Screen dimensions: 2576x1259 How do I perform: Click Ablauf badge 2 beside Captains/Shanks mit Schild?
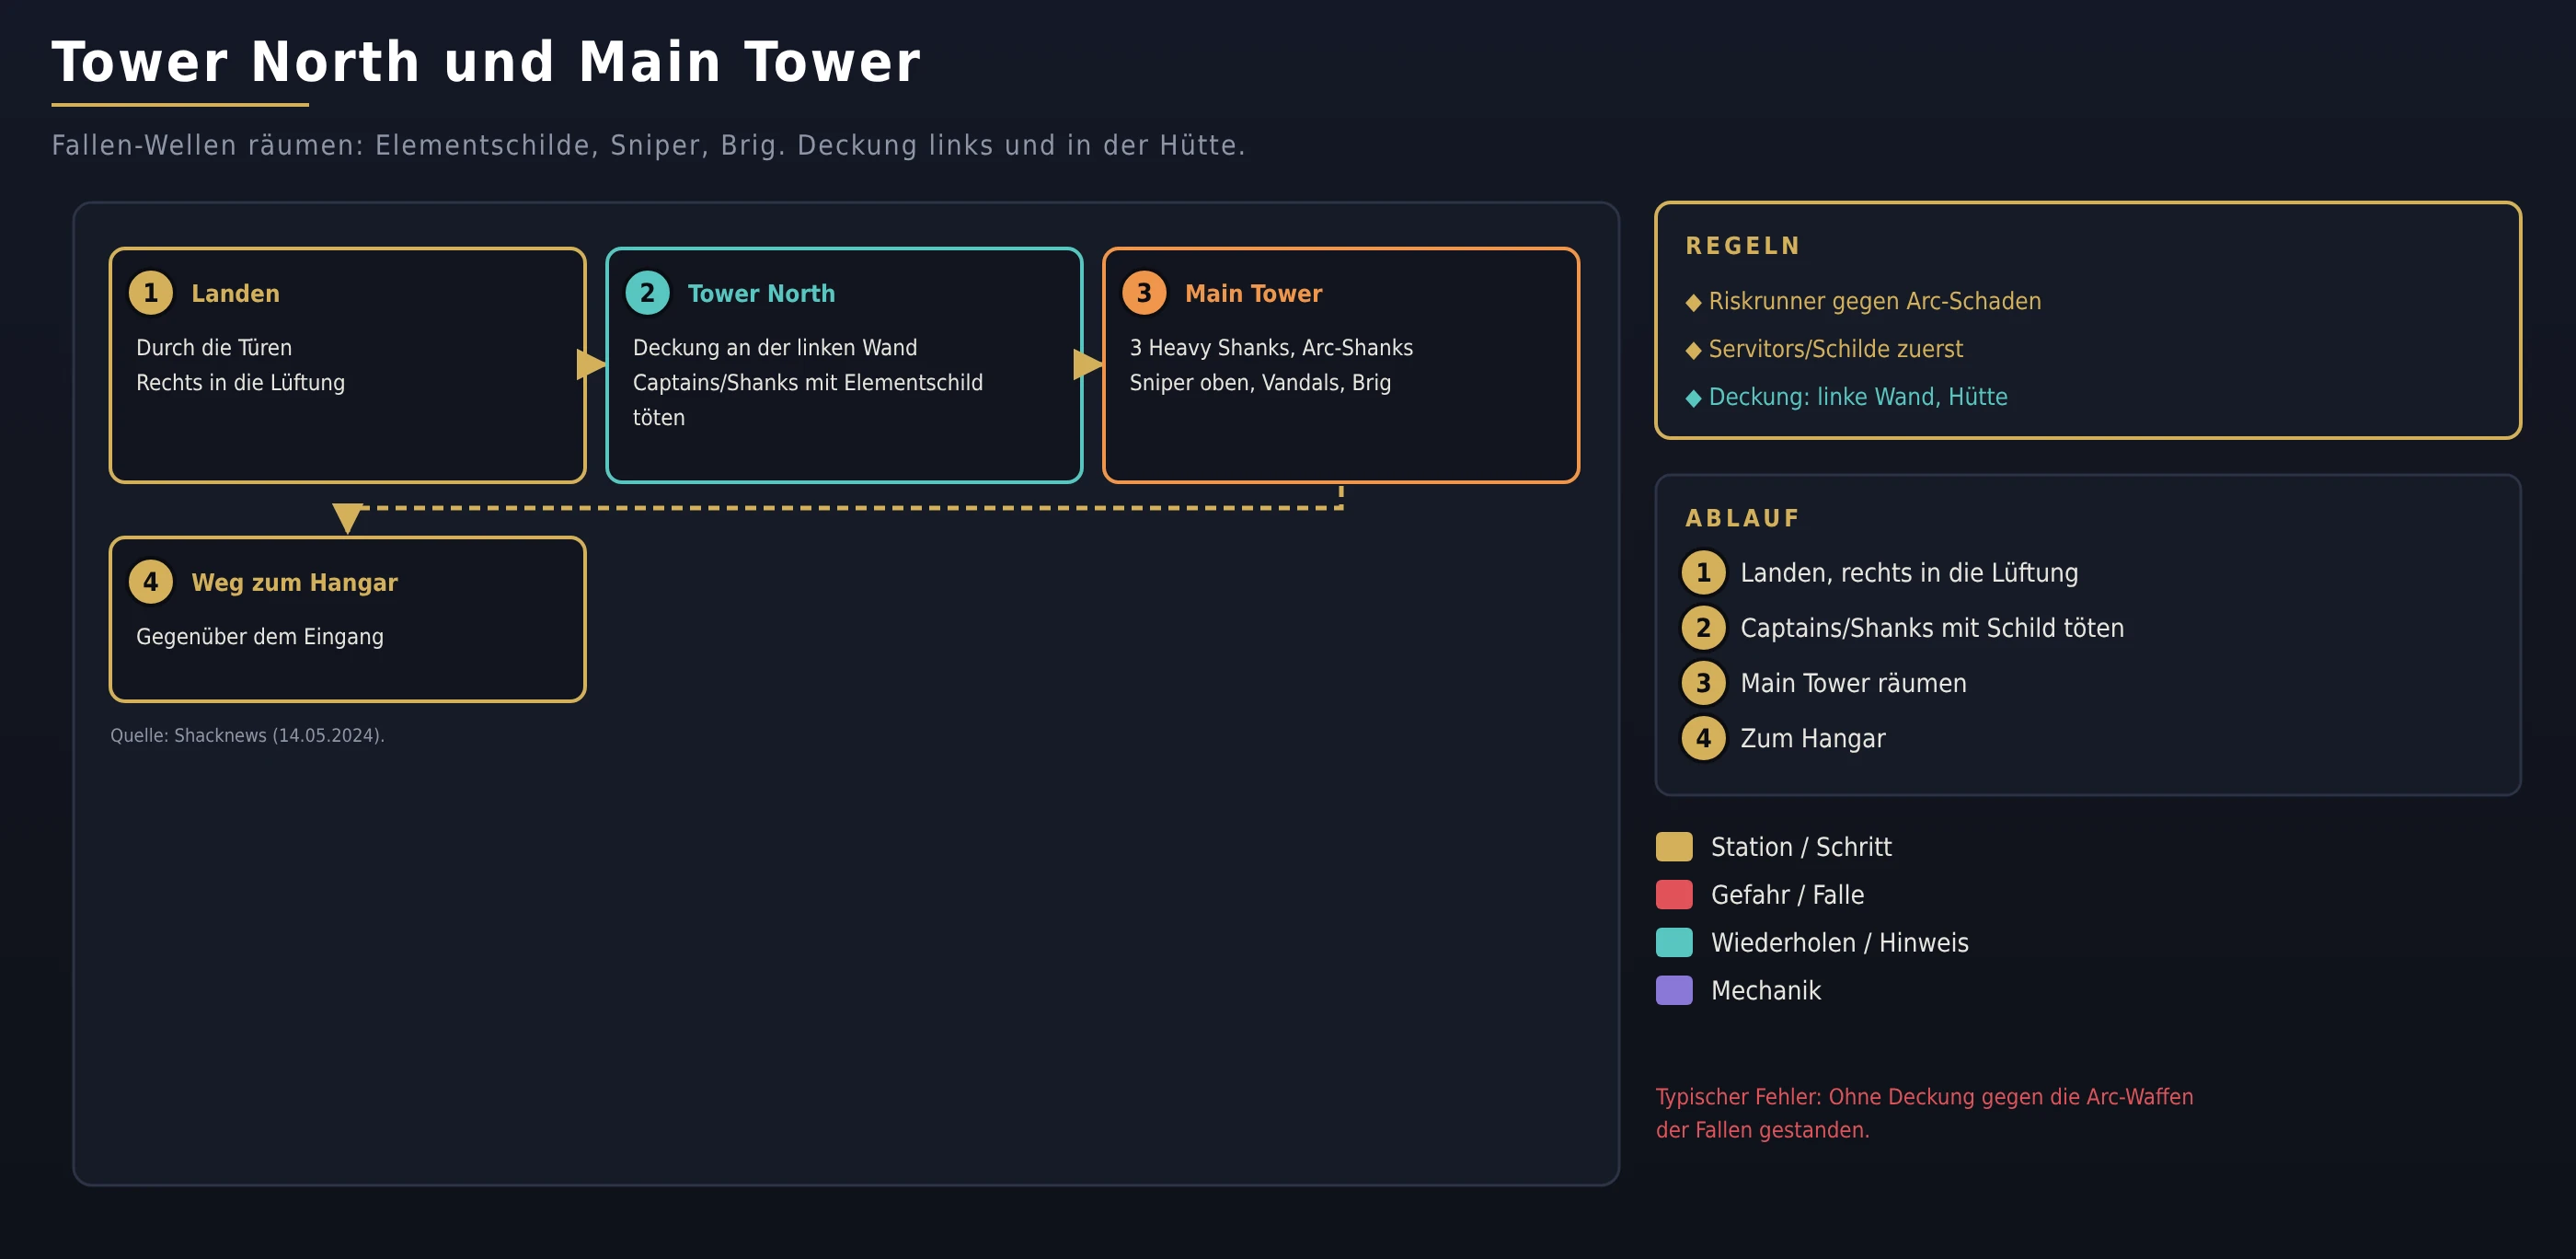point(1703,628)
